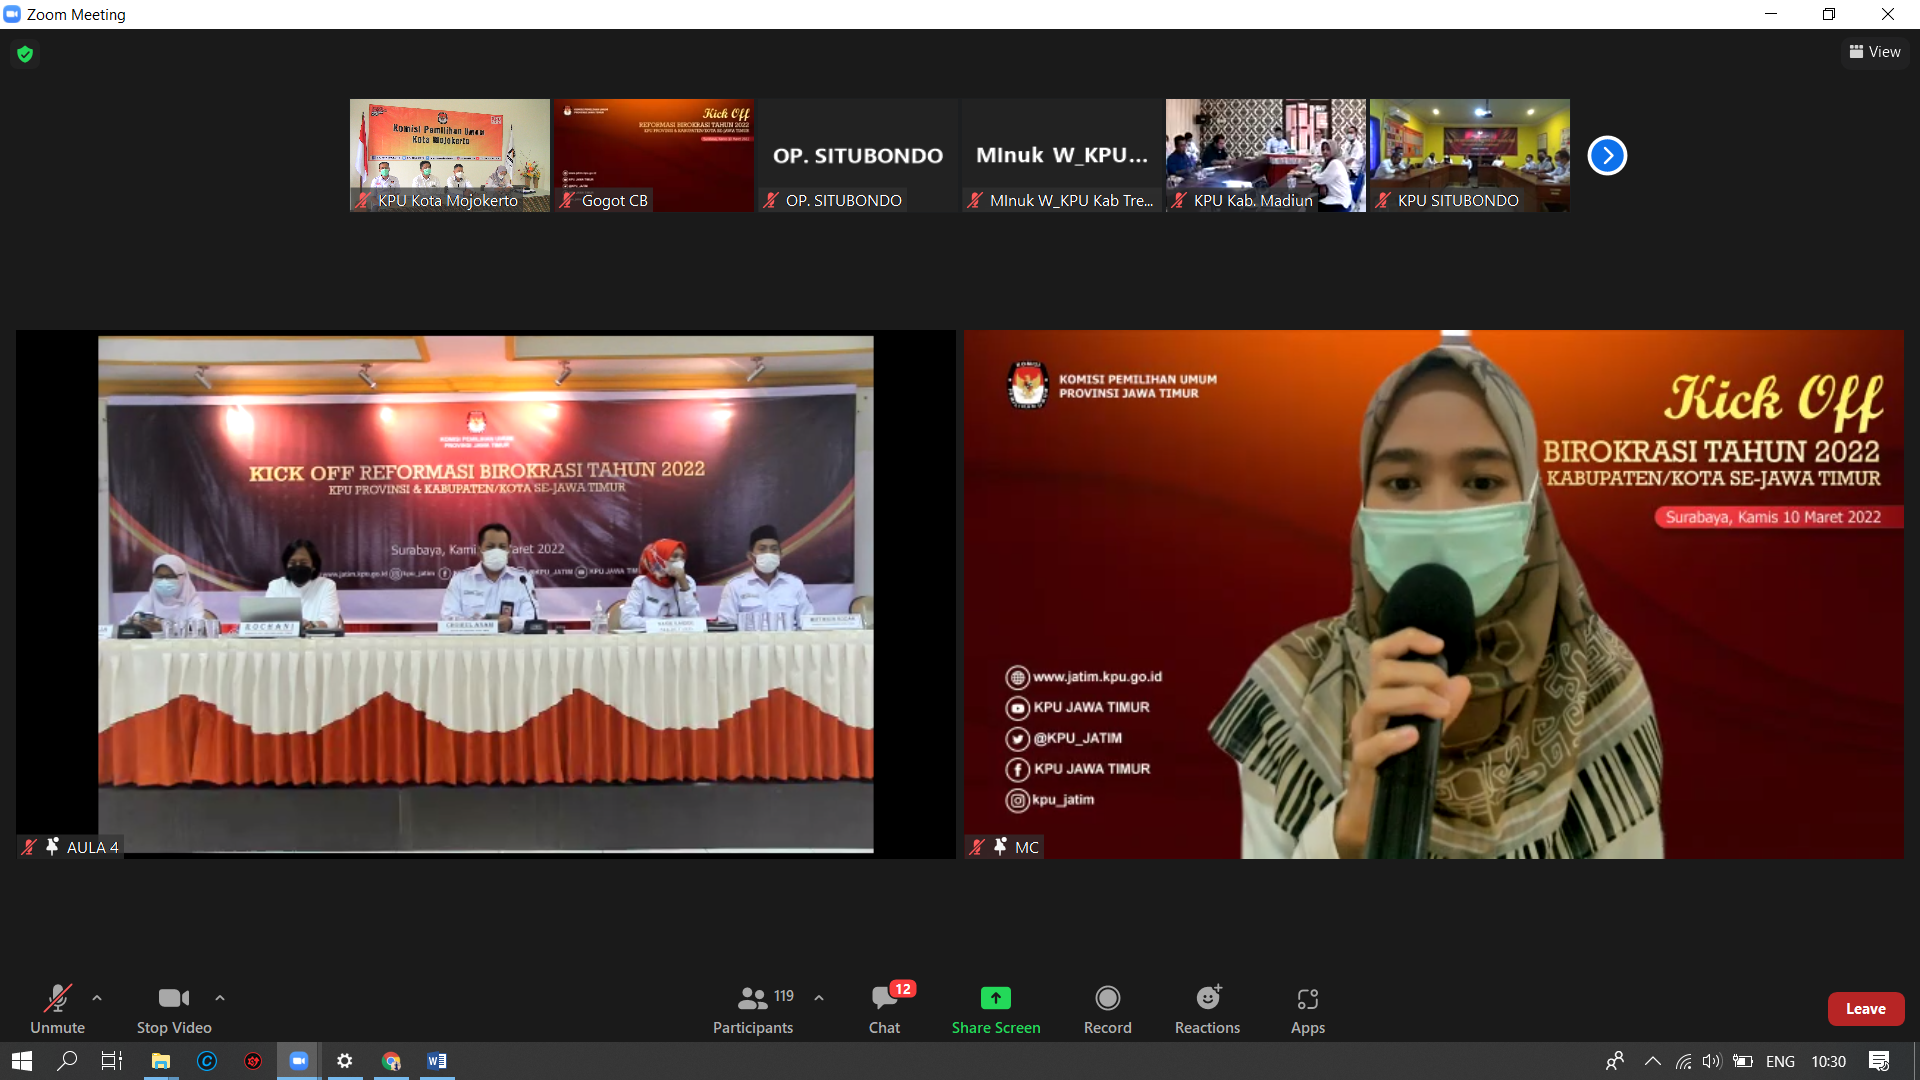This screenshot has width=1920, height=1080.
Task: Expand participants options arrow beside 119
Action: 819,998
